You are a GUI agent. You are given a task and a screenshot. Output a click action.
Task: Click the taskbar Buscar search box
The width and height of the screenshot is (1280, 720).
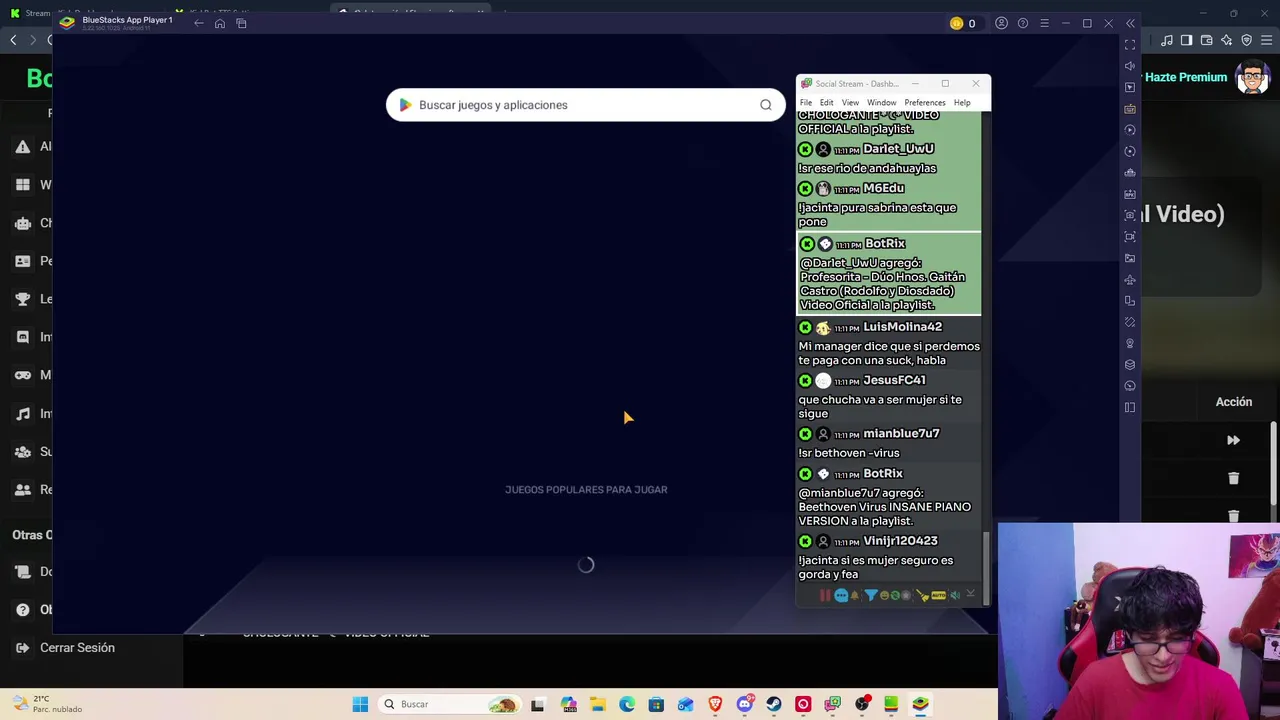[x=450, y=704]
